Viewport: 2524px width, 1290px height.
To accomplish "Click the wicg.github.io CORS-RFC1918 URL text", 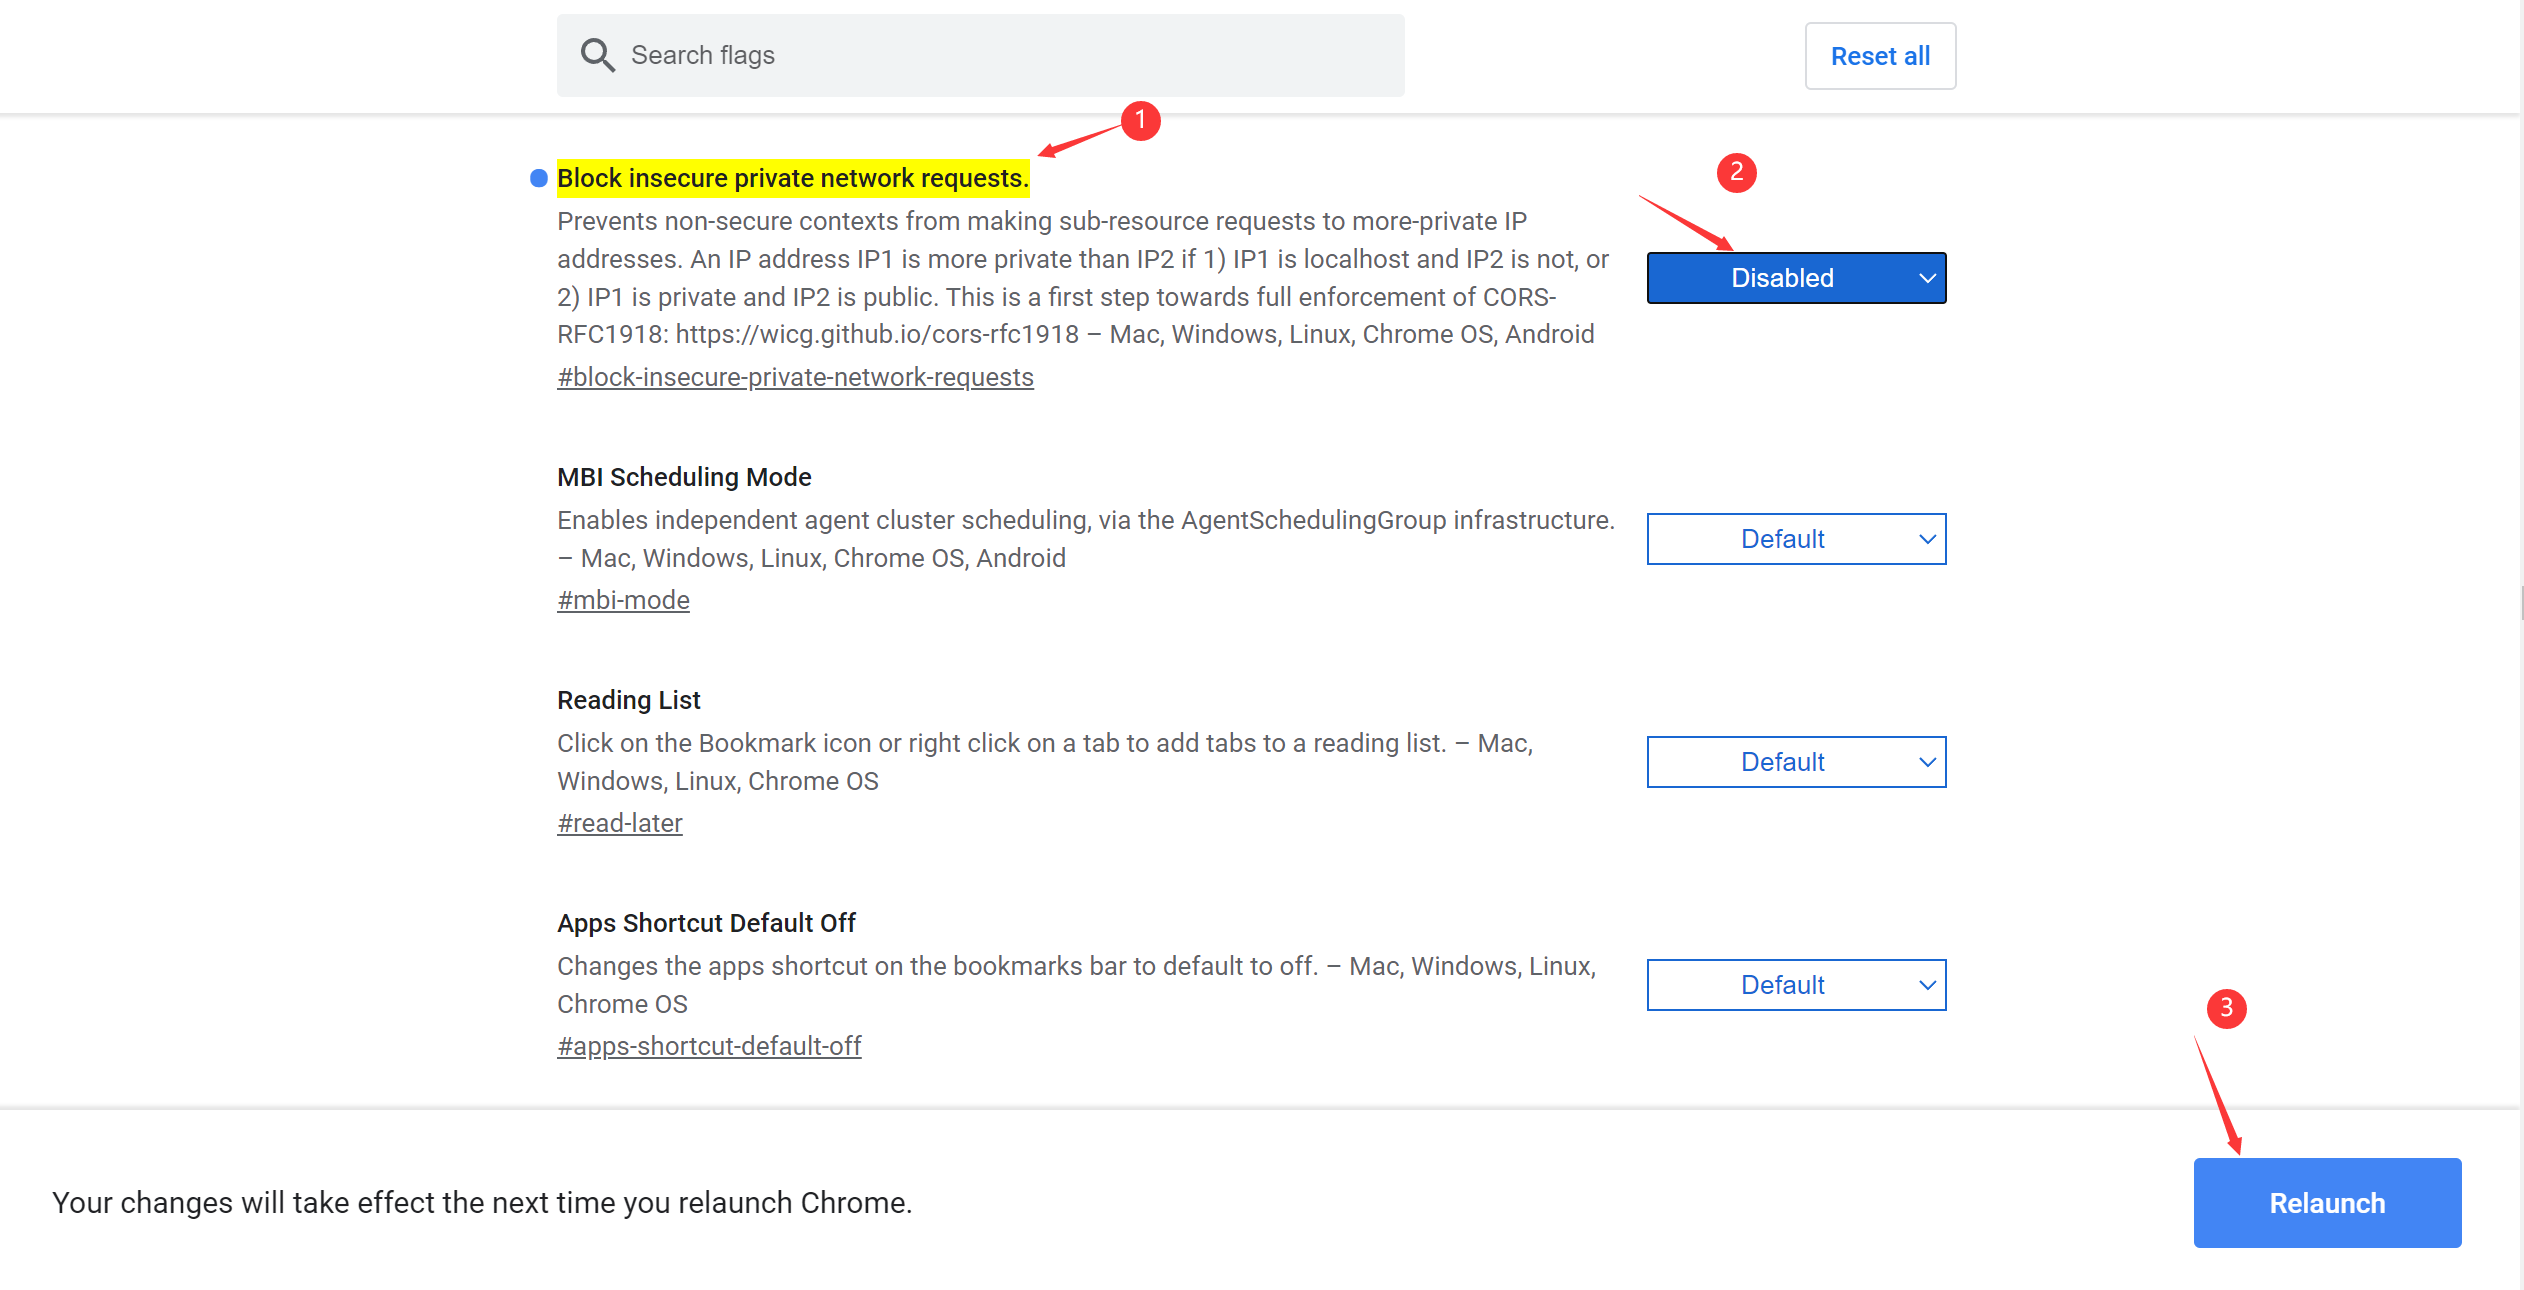I will [877, 334].
